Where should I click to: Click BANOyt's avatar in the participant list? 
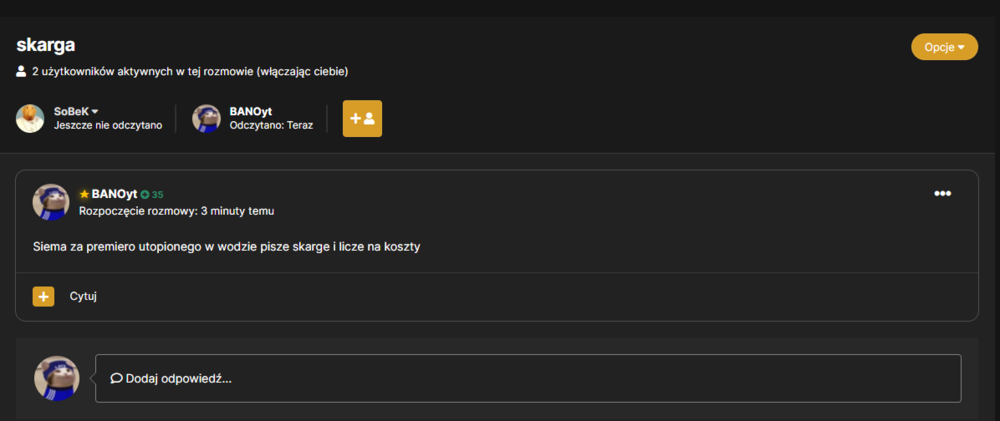(x=206, y=119)
